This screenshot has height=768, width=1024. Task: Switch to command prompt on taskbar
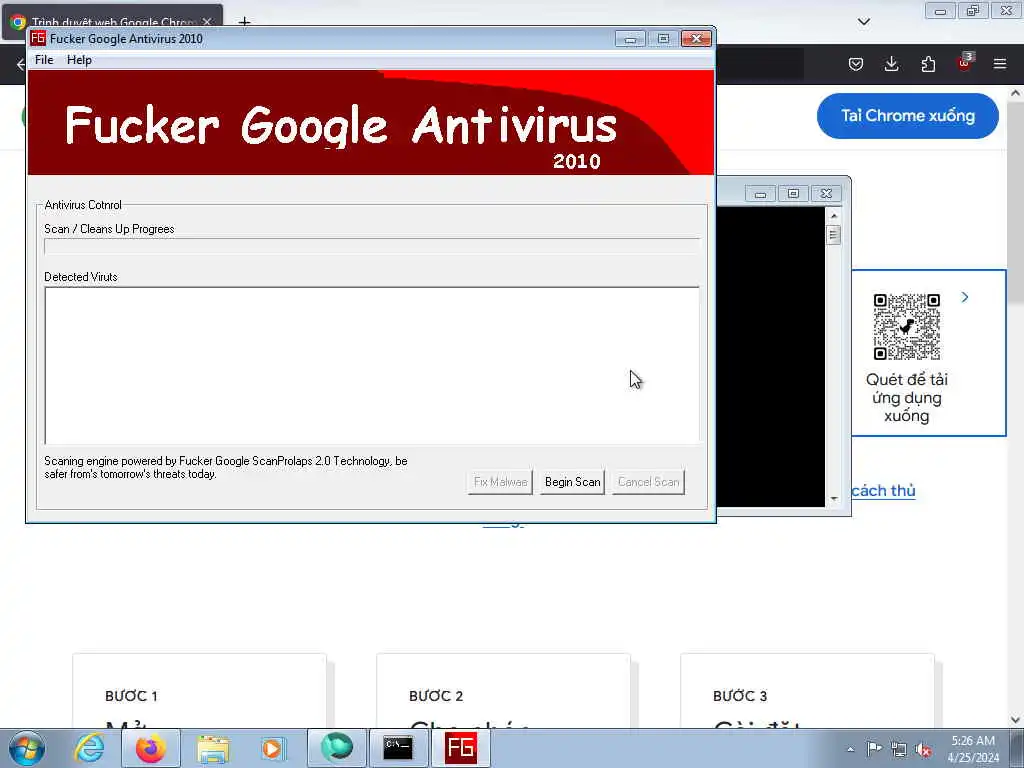click(398, 748)
